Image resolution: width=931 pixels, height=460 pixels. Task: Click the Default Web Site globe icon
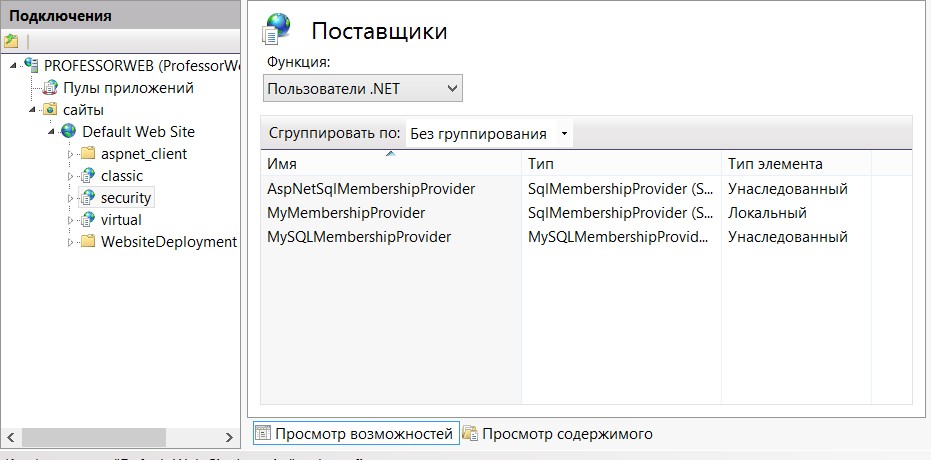tap(69, 131)
